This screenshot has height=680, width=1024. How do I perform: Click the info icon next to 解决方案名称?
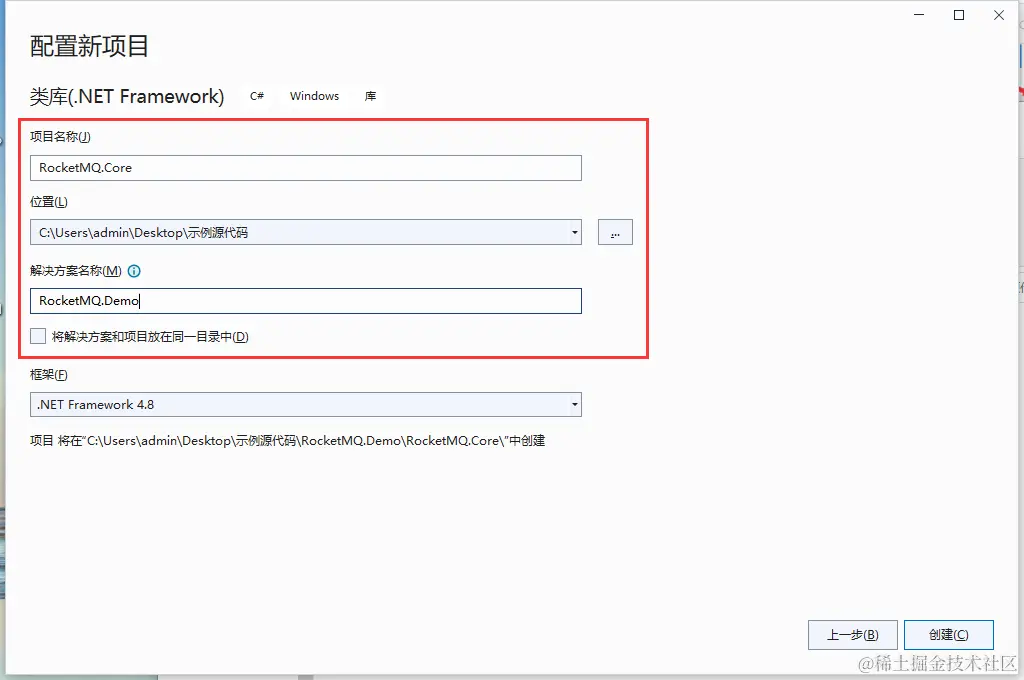pyautogui.click(x=134, y=271)
